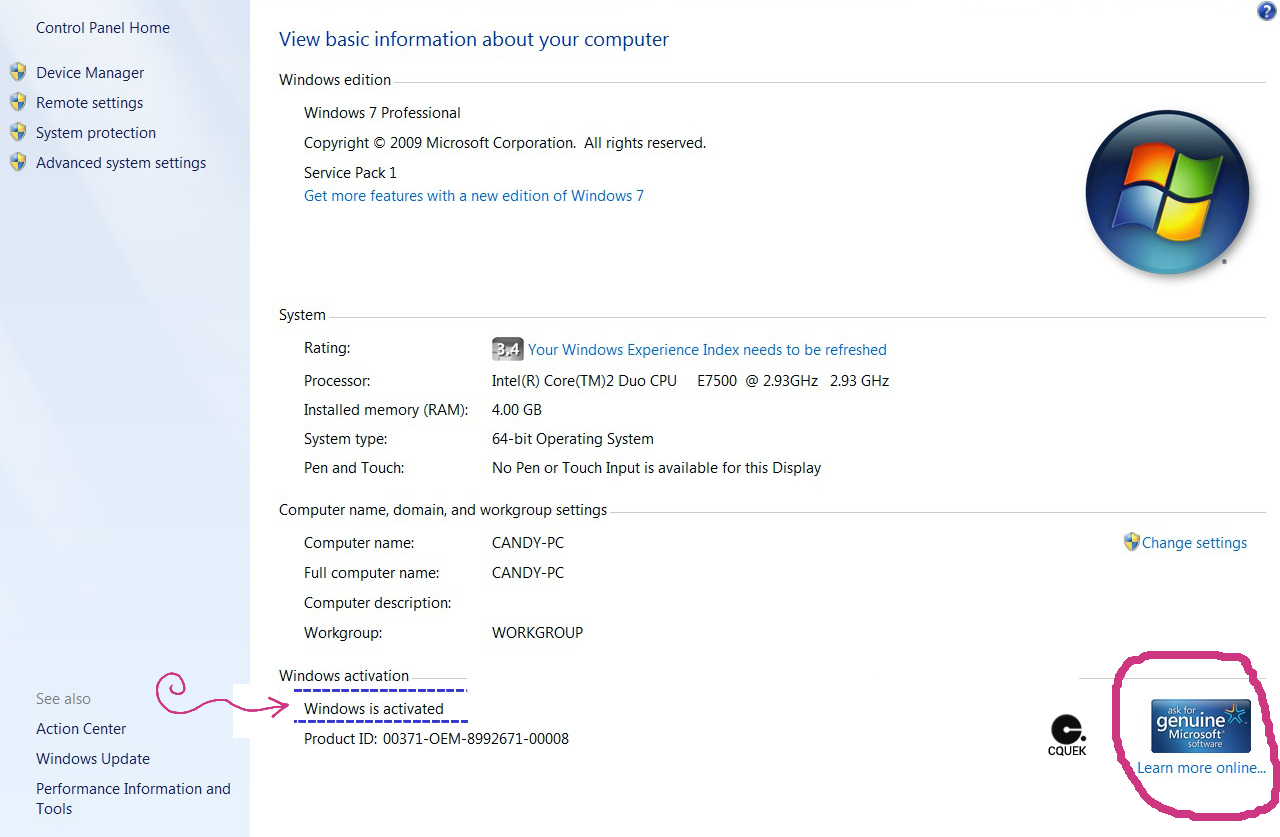This screenshot has height=837, width=1280.
Task: Click the Copyright 2009 Microsoft Corporation line
Action: click(505, 143)
